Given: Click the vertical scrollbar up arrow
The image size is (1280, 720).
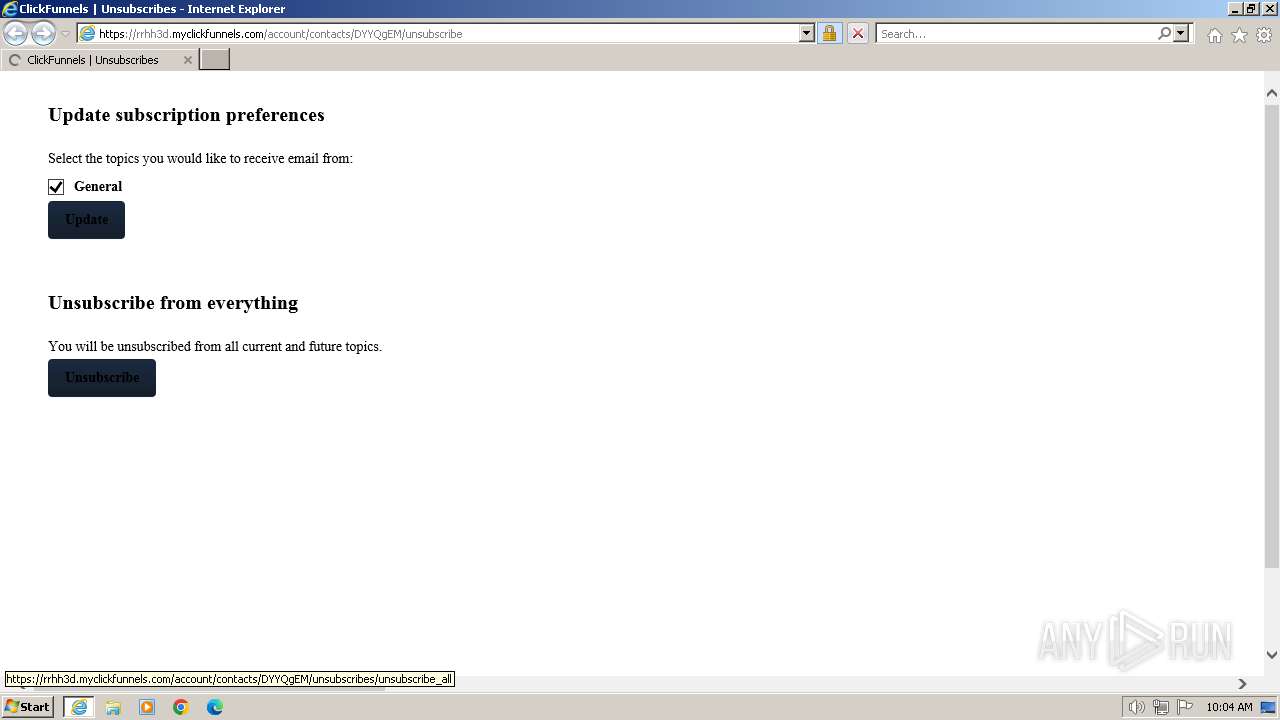Looking at the screenshot, I should click(1272, 93).
